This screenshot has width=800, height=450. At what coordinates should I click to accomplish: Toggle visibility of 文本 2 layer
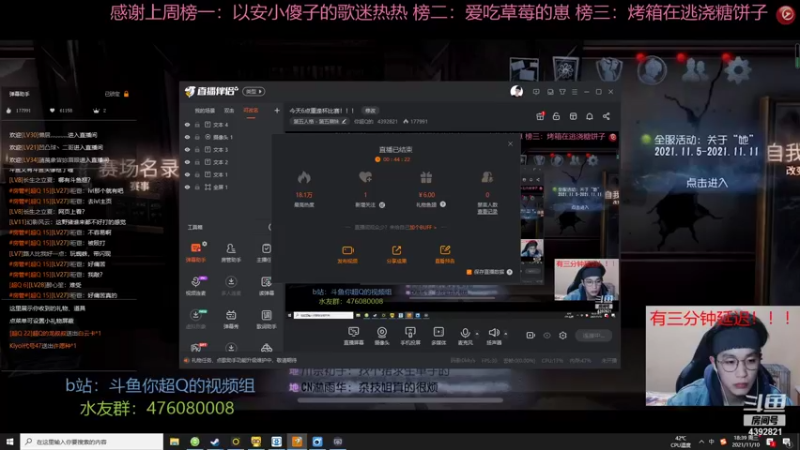tap(187, 162)
